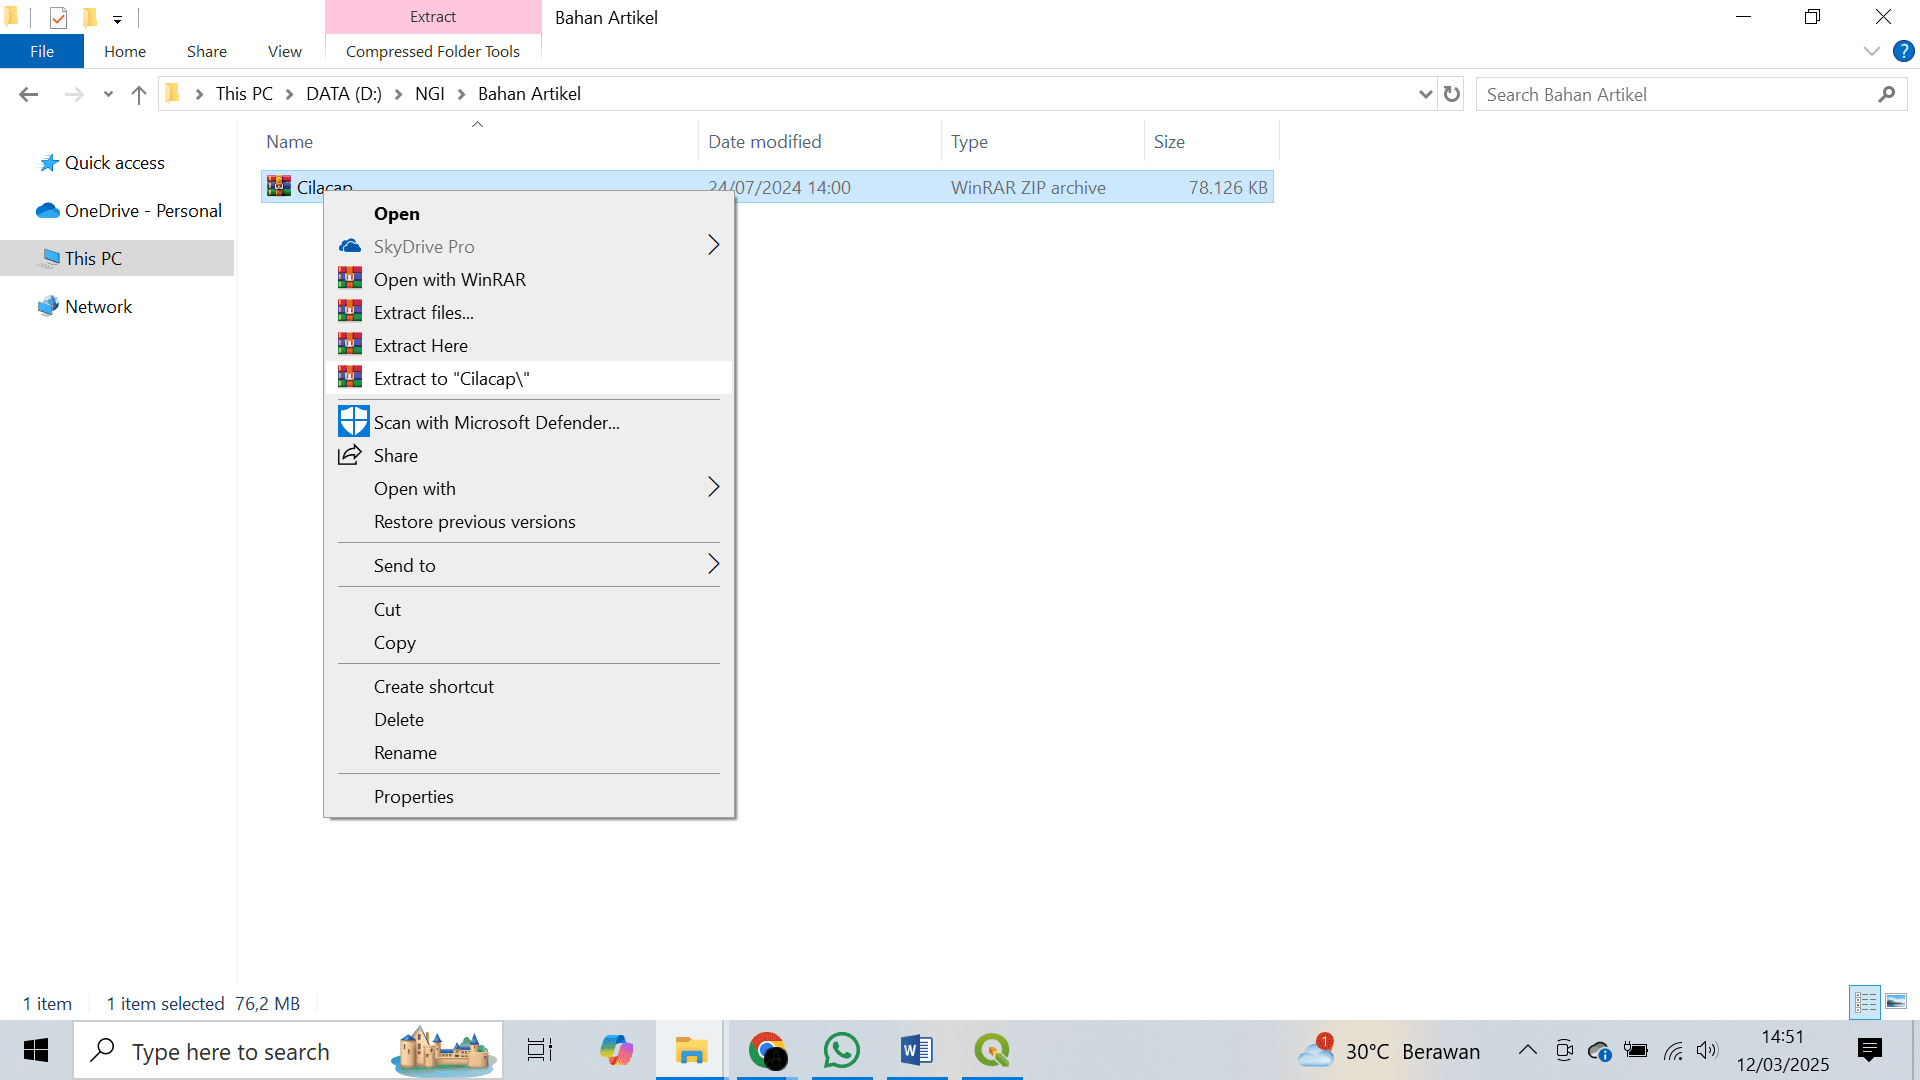Screen dimensions: 1920x1080
Task: Launch Microsoft Word from taskbar
Action: click(x=917, y=1050)
